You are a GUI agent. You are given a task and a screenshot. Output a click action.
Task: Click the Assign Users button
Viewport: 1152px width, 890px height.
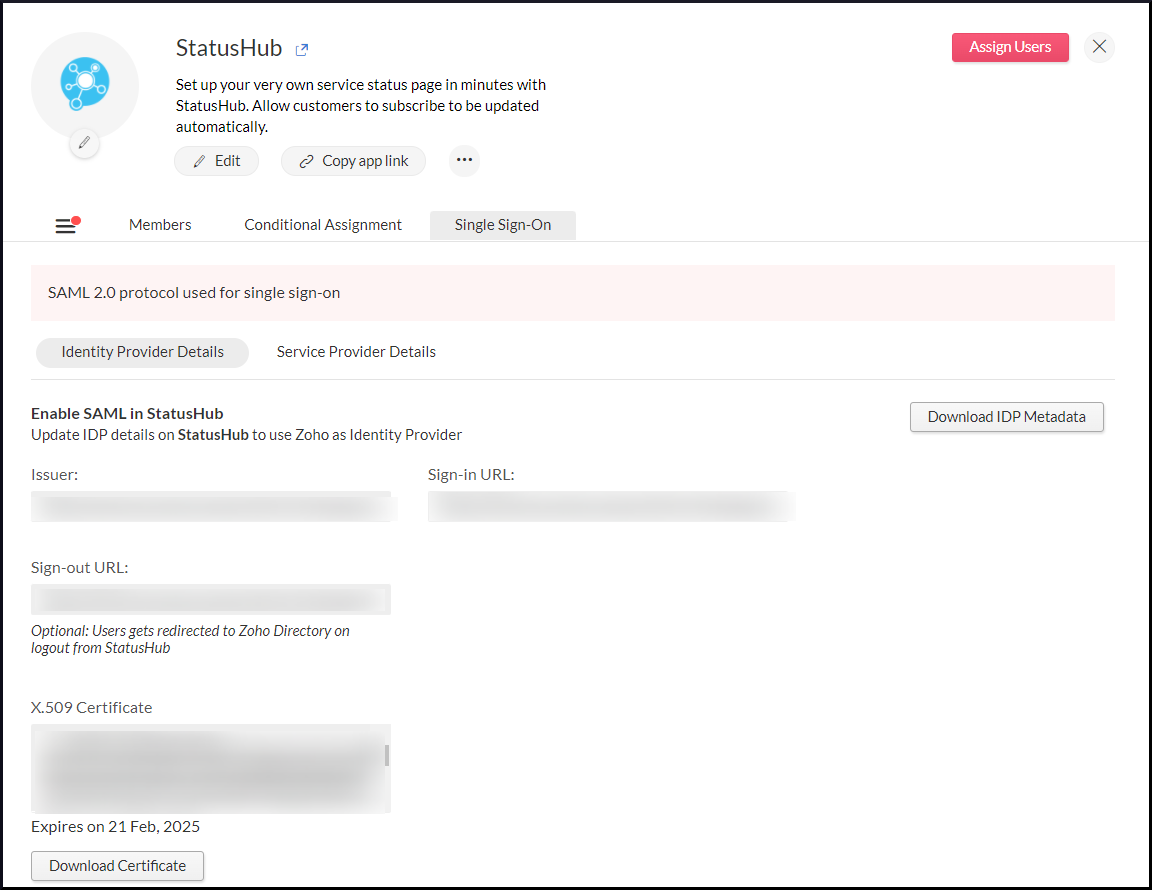click(1010, 47)
